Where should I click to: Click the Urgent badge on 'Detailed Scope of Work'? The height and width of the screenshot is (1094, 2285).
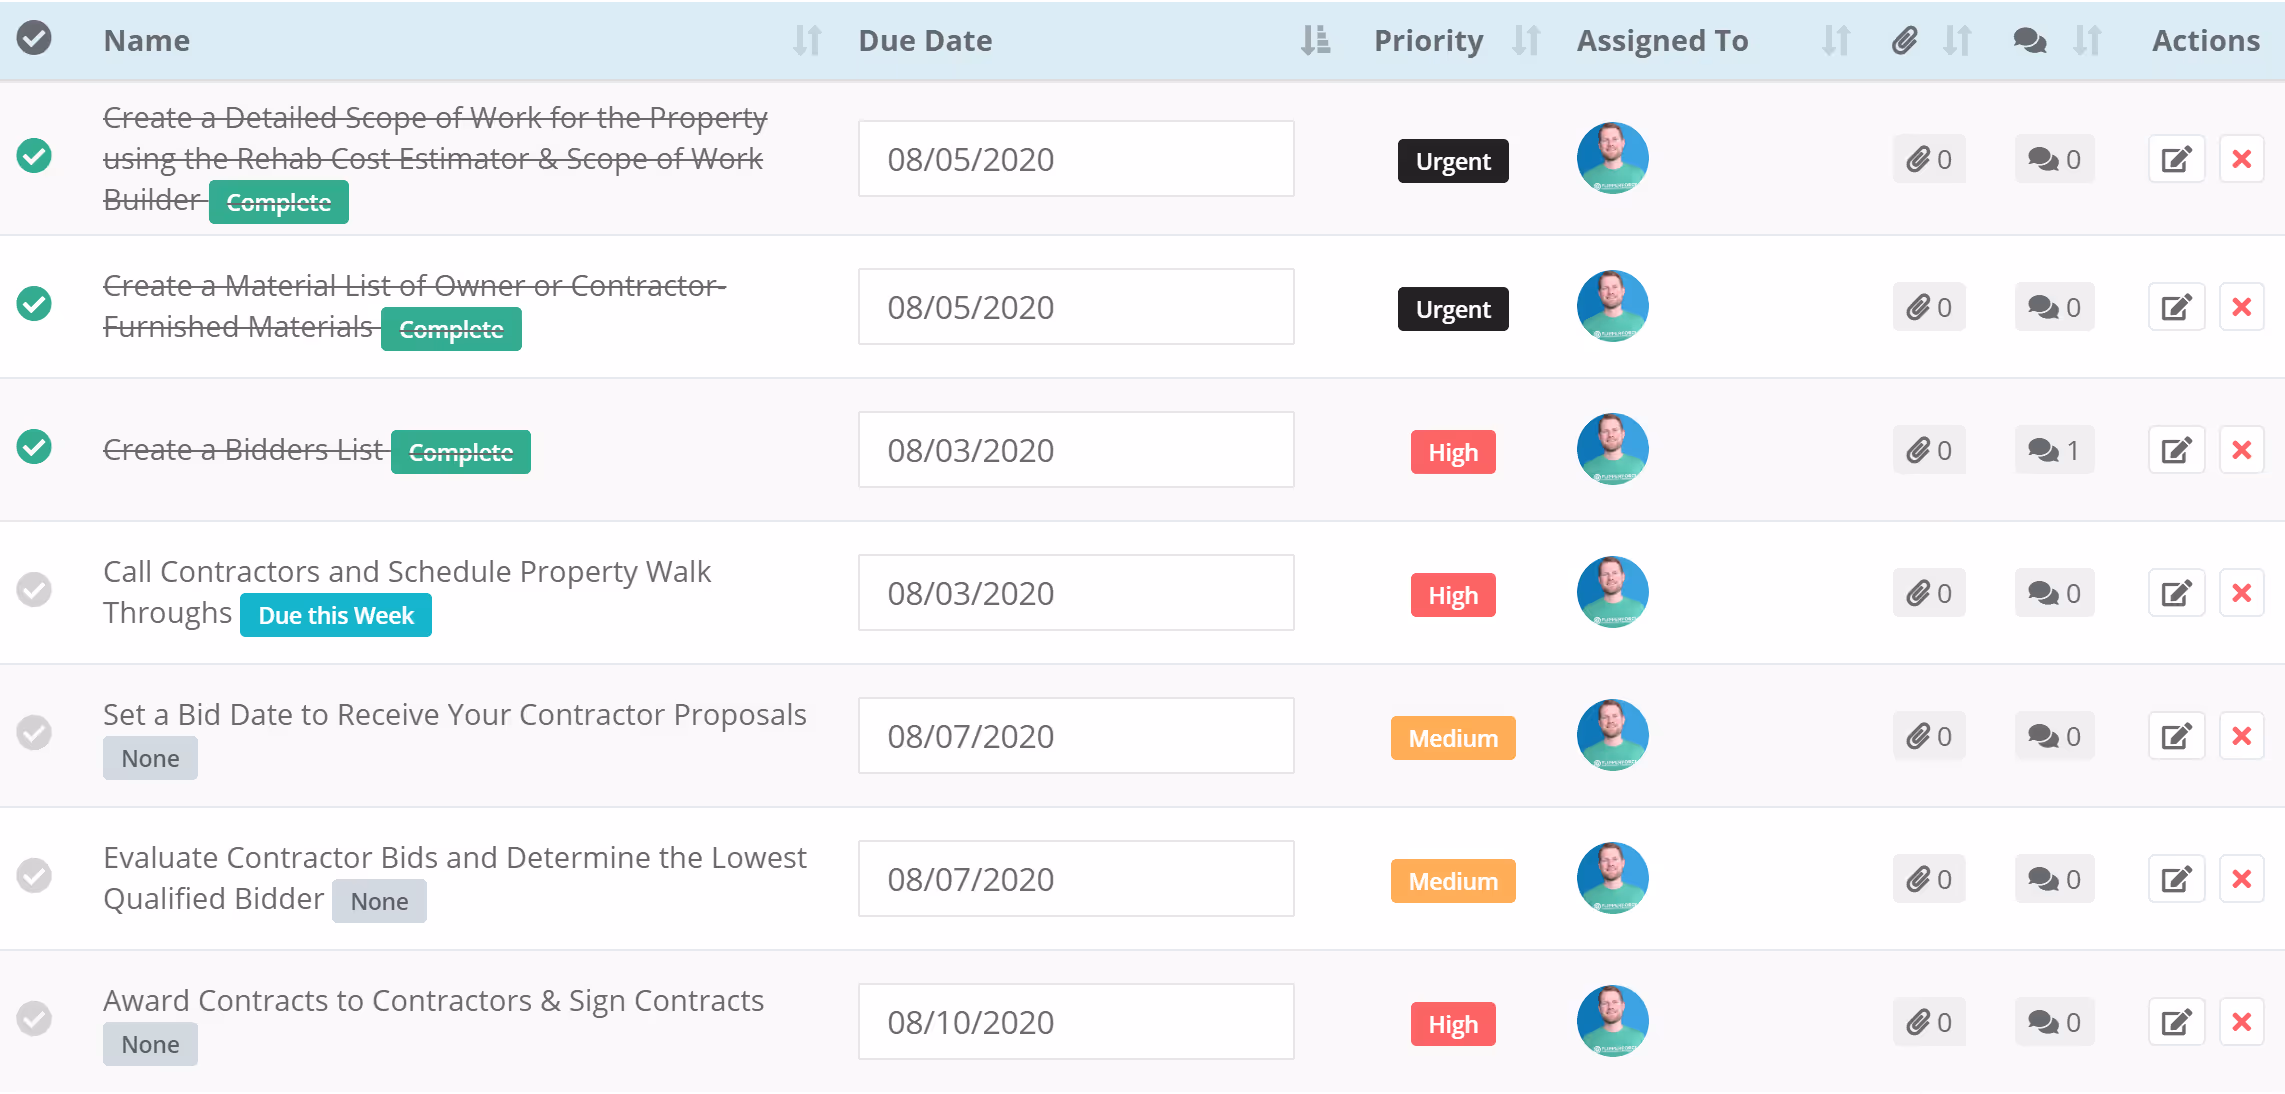coord(1453,161)
